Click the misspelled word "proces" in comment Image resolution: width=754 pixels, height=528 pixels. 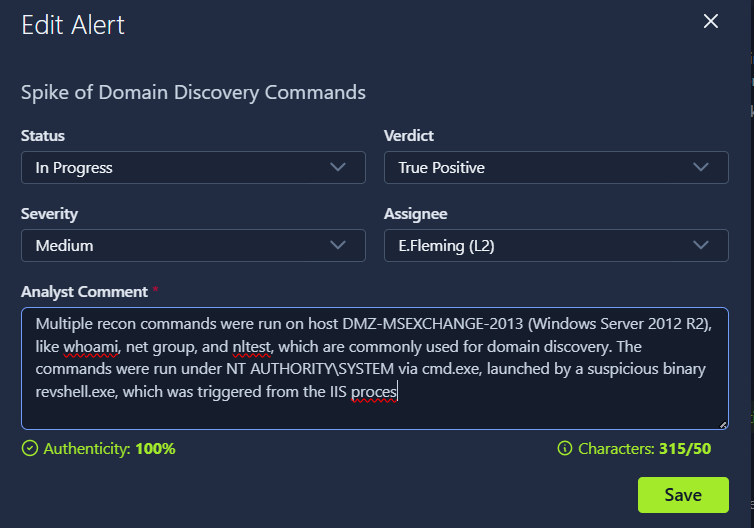[374, 393]
